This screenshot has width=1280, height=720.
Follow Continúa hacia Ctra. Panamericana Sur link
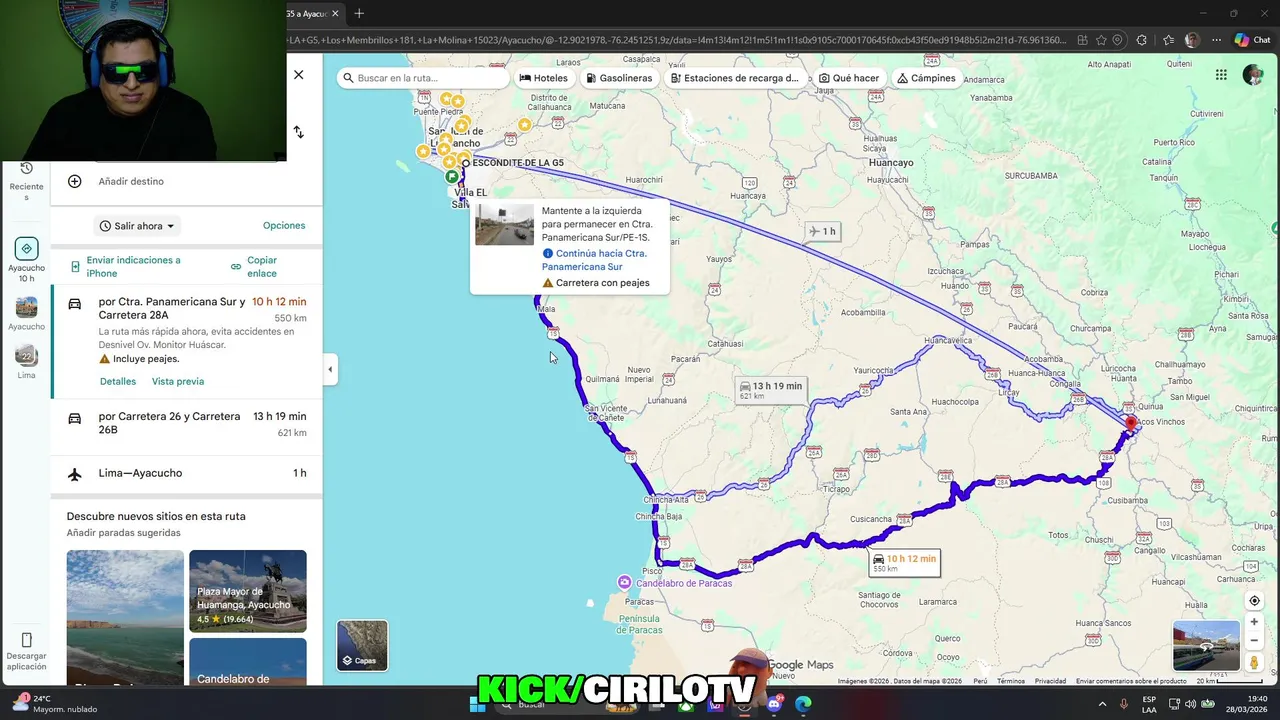(594, 260)
